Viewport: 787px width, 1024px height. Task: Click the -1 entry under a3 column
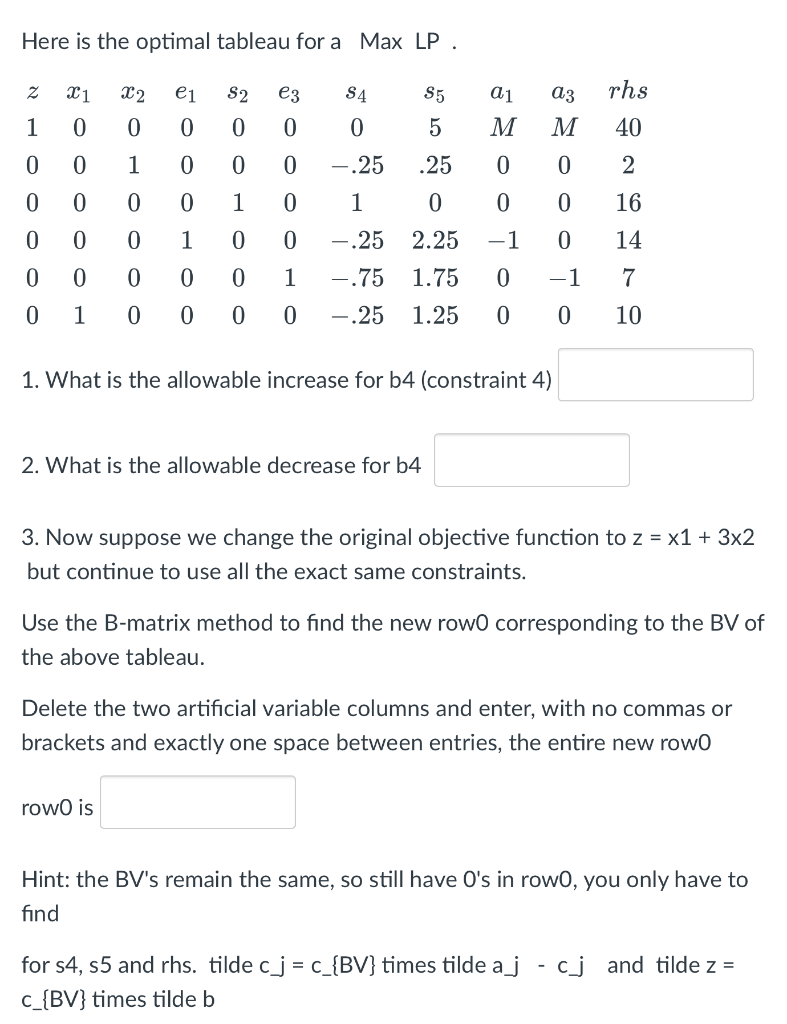[564, 278]
